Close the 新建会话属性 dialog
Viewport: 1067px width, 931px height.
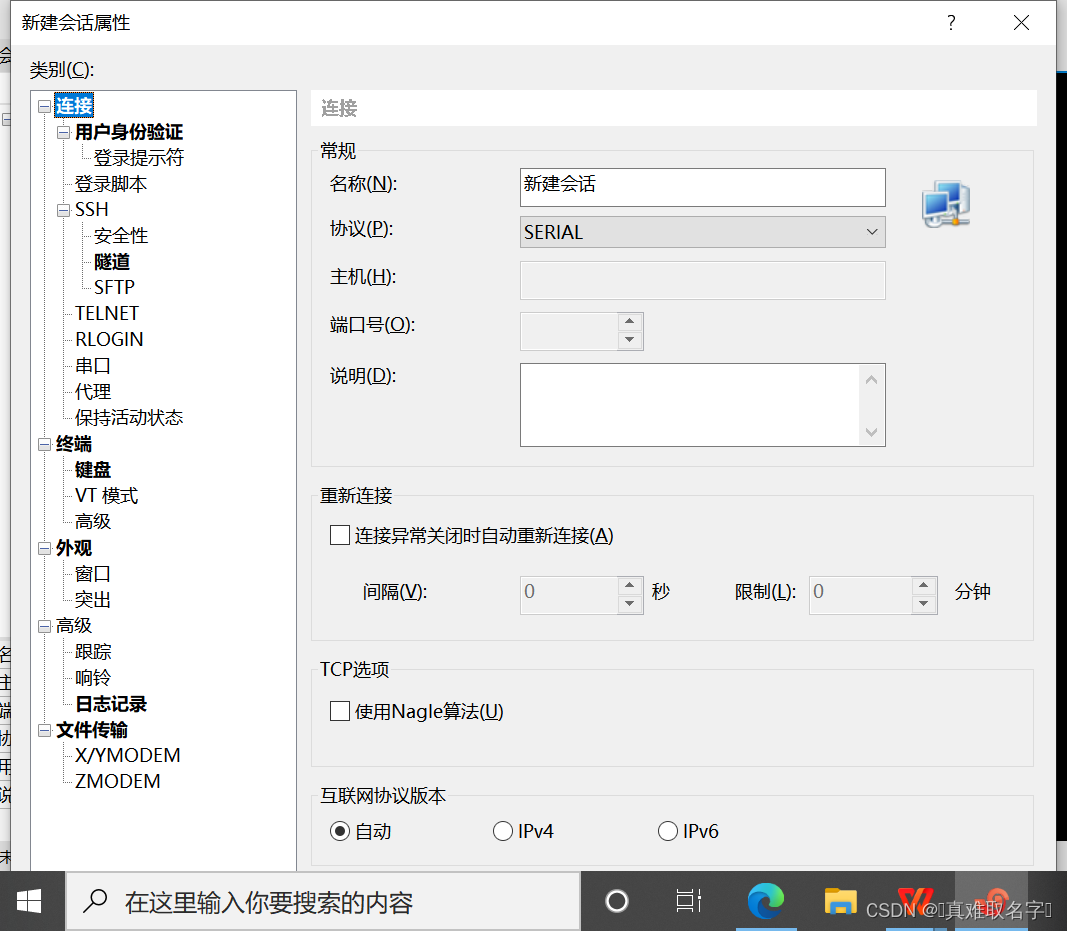point(1021,22)
